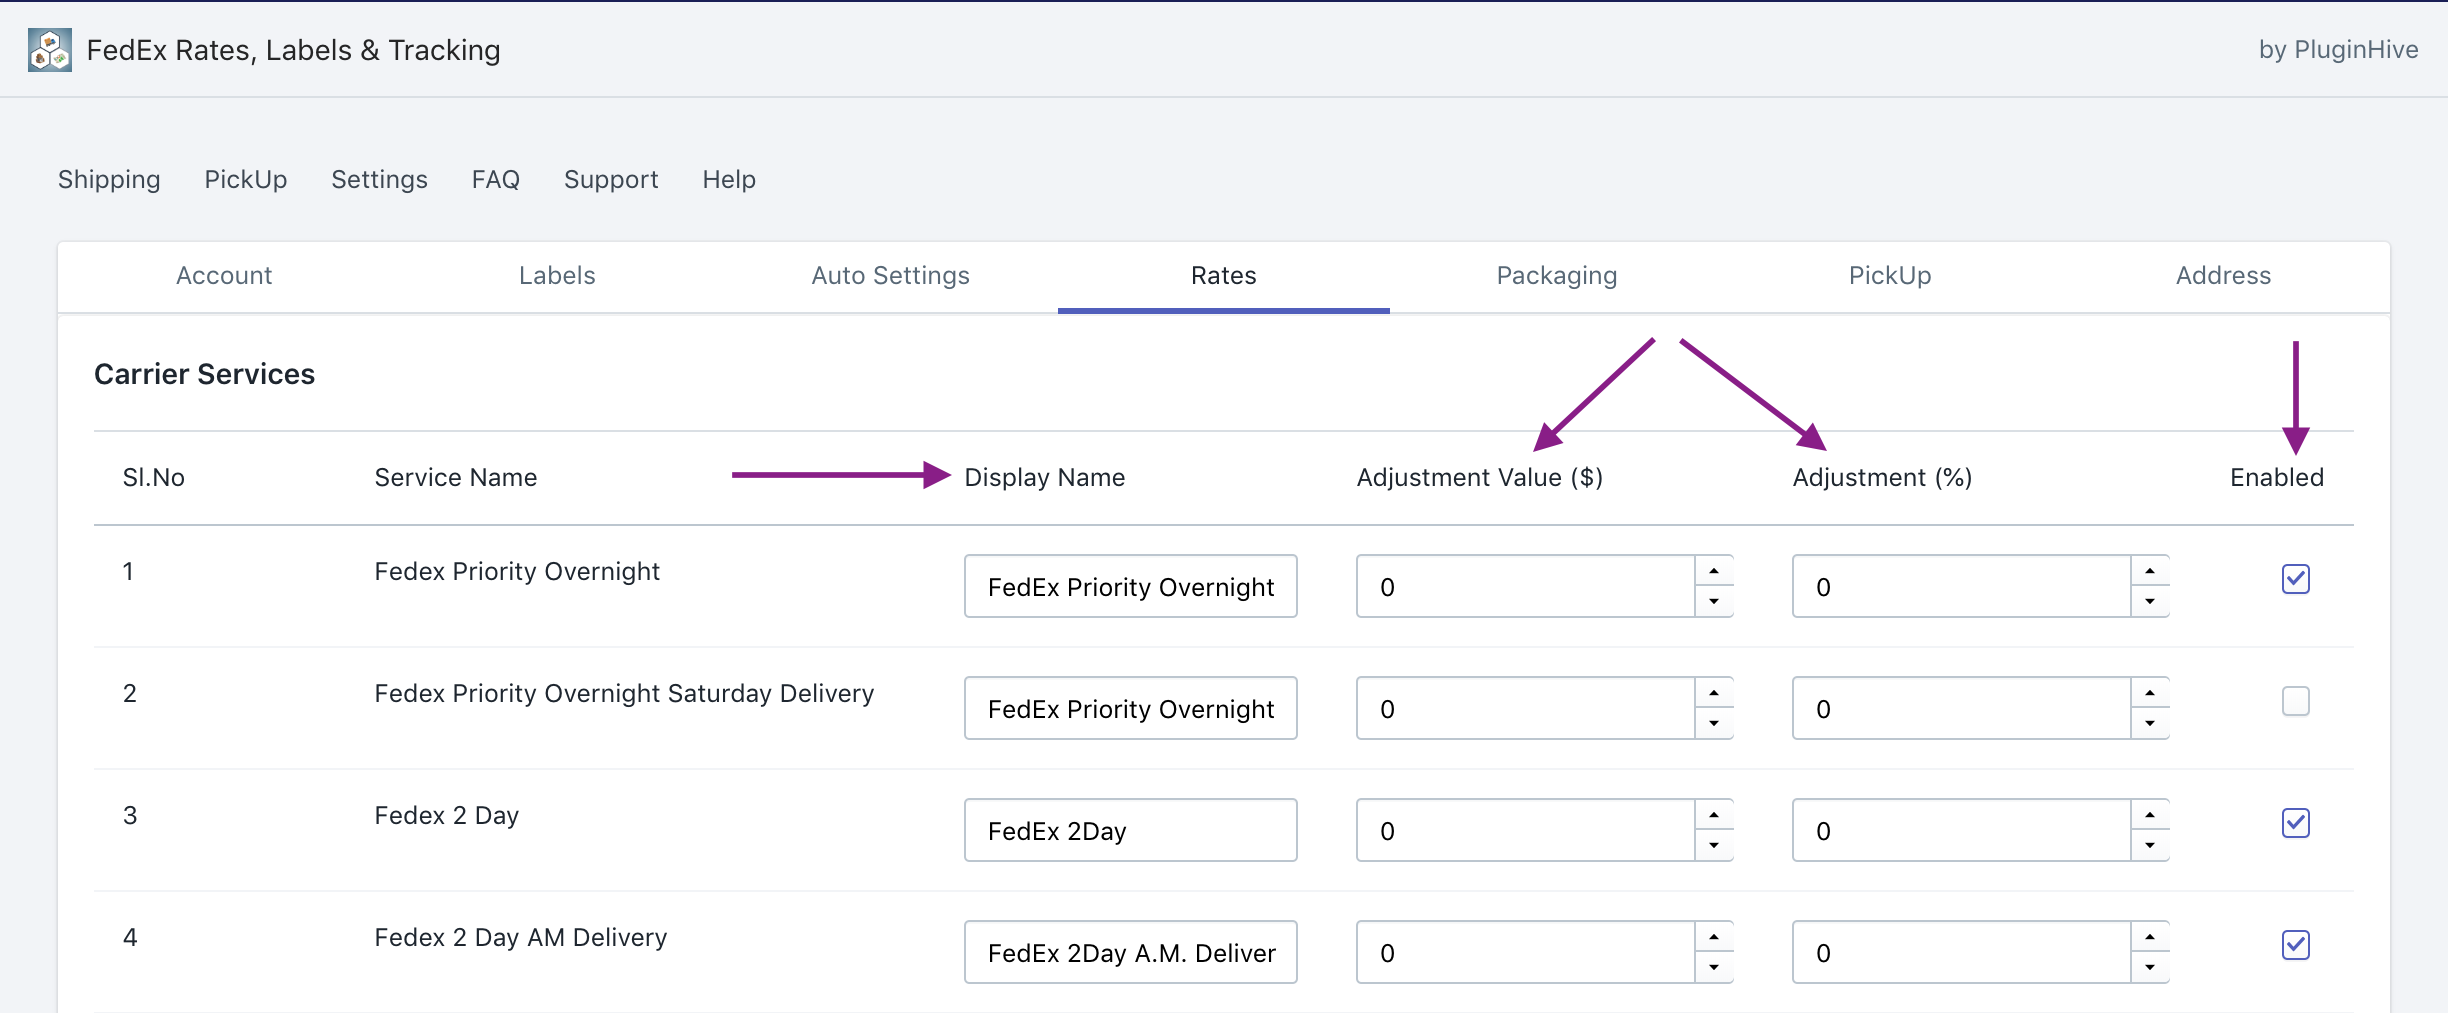Click the 'Service Name' column header

tap(456, 478)
